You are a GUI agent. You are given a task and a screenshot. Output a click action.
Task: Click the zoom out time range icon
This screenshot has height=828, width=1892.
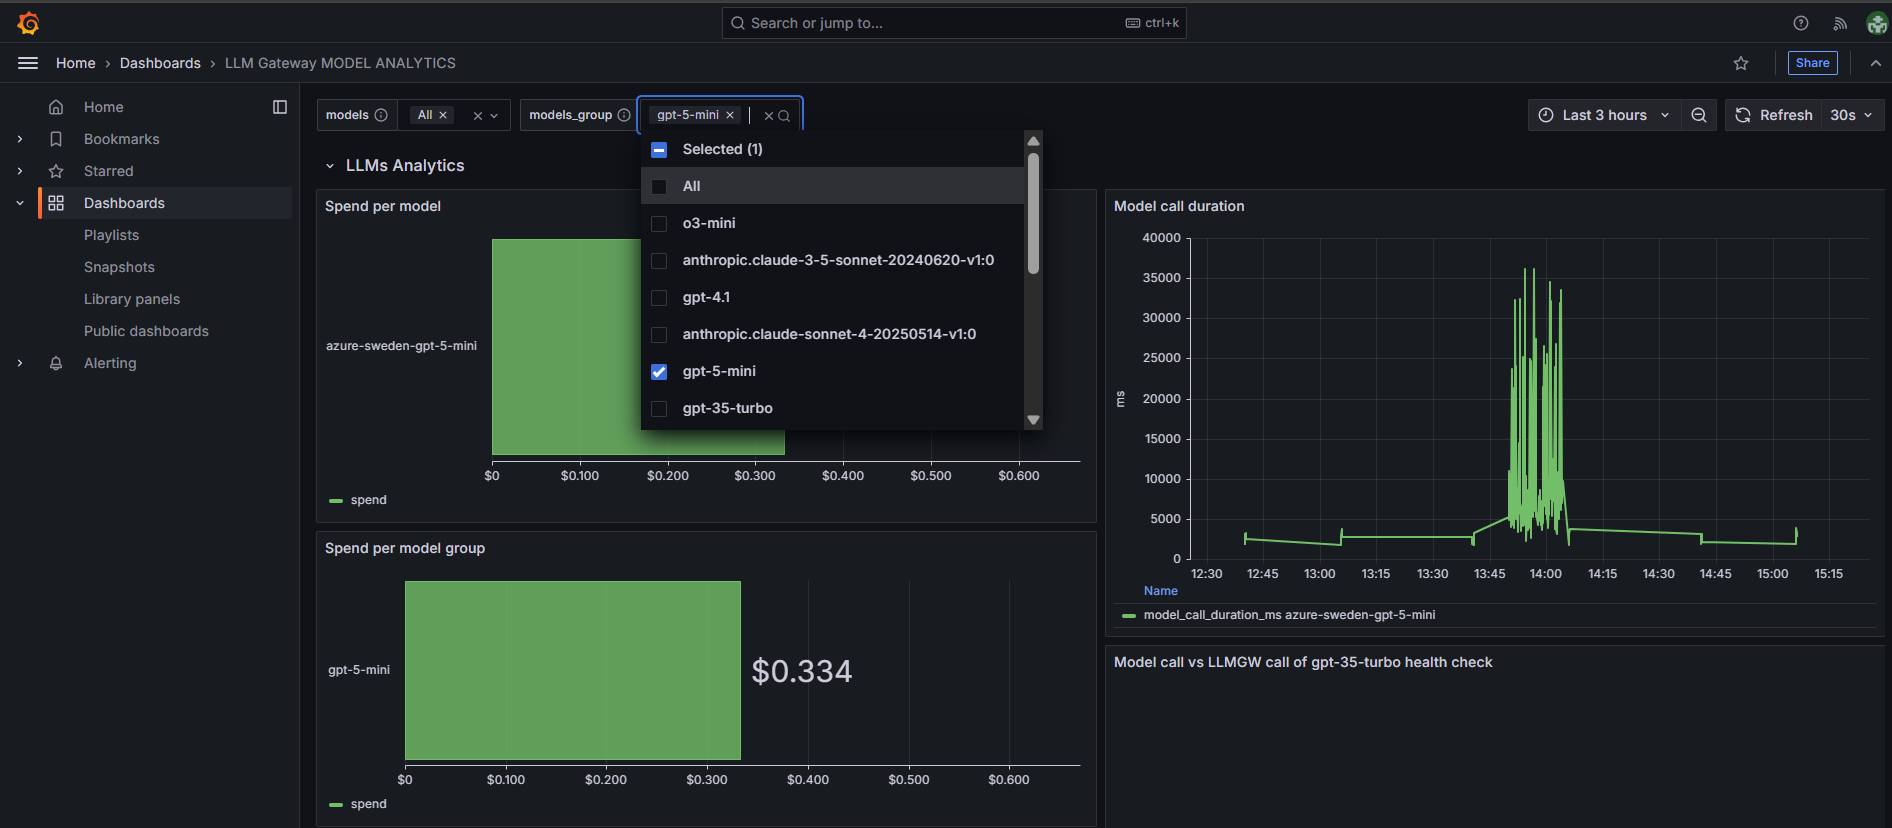(1699, 115)
